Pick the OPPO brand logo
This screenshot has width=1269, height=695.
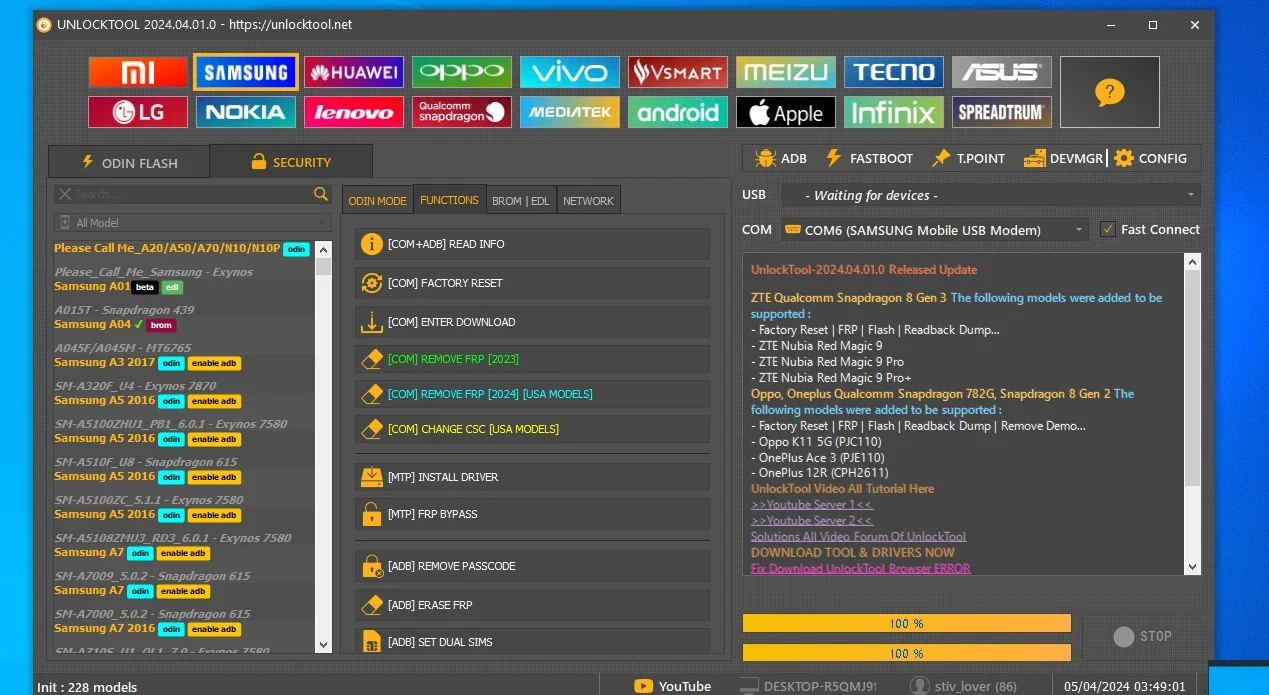(x=462, y=72)
